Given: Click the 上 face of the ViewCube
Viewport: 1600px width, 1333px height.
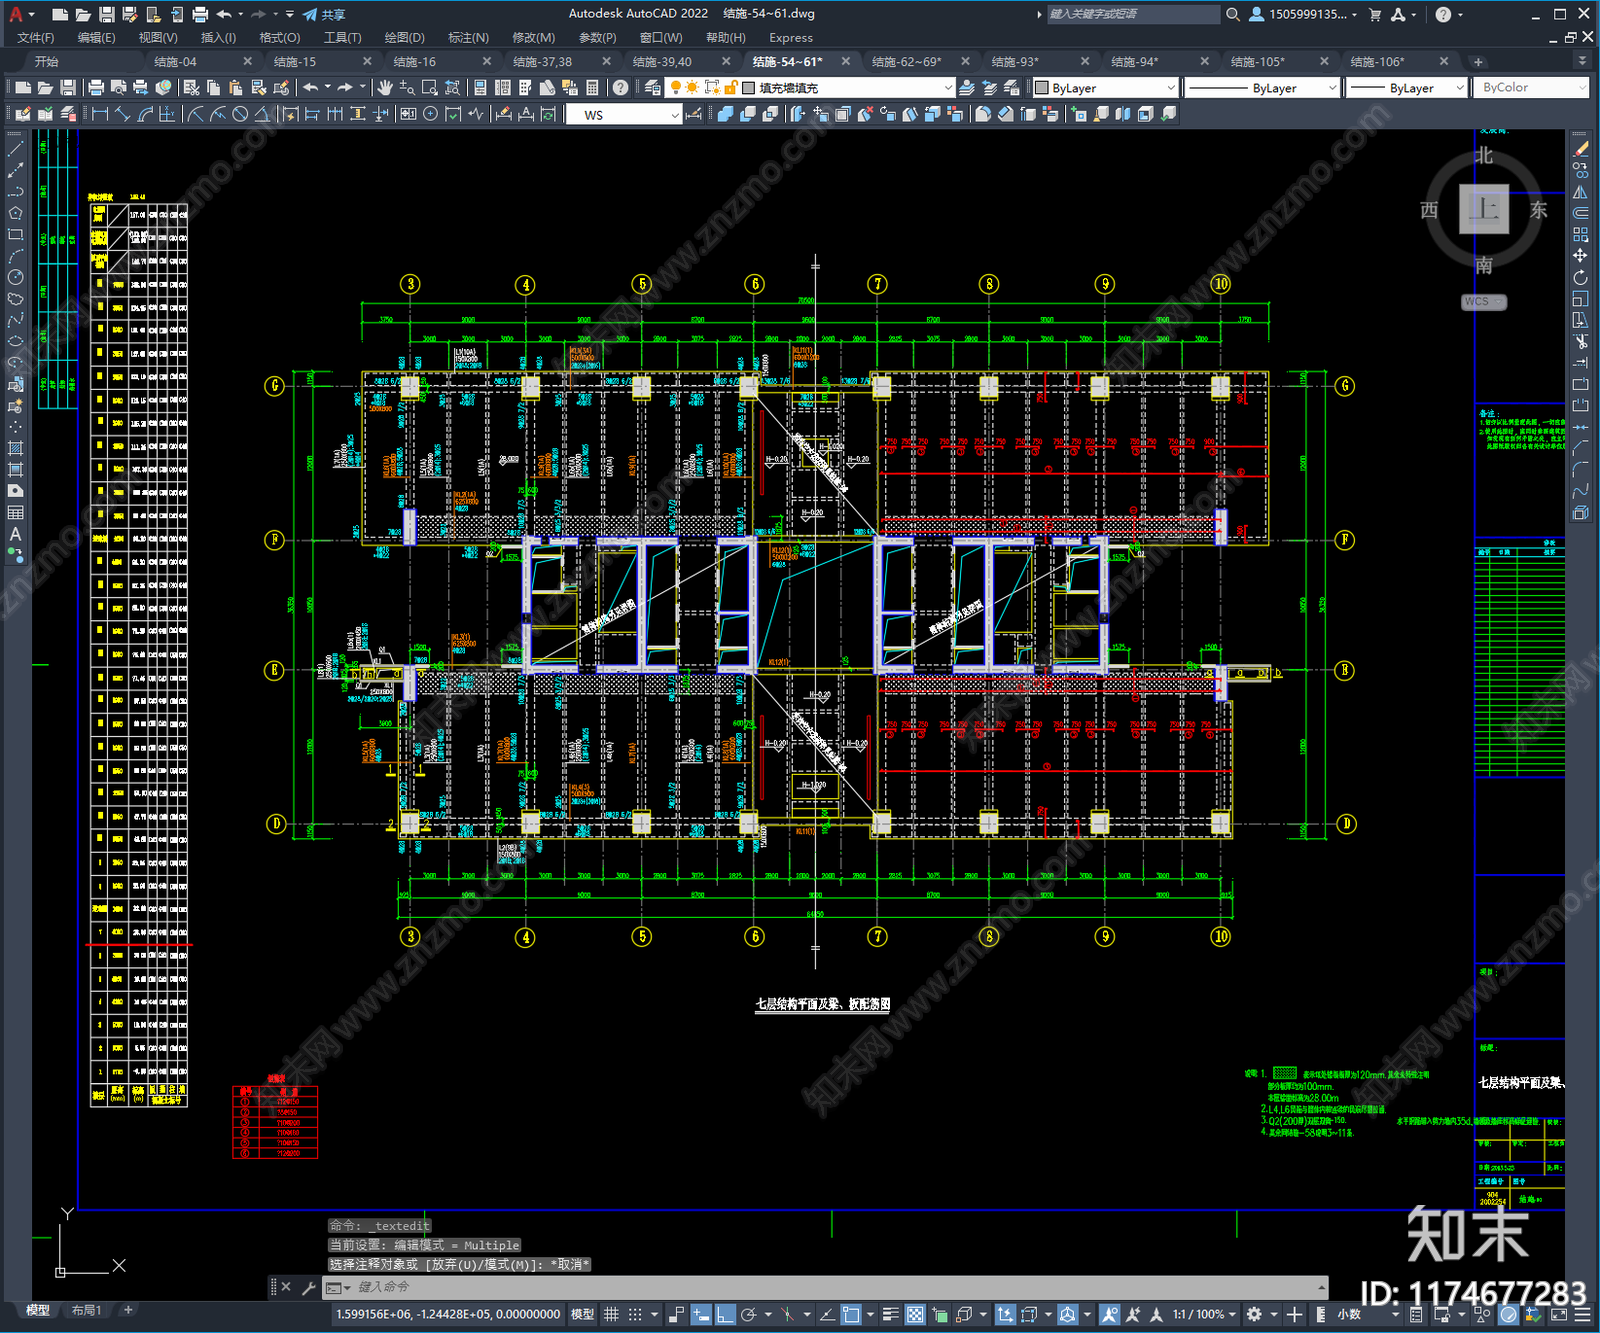Looking at the screenshot, I should (1484, 209).
